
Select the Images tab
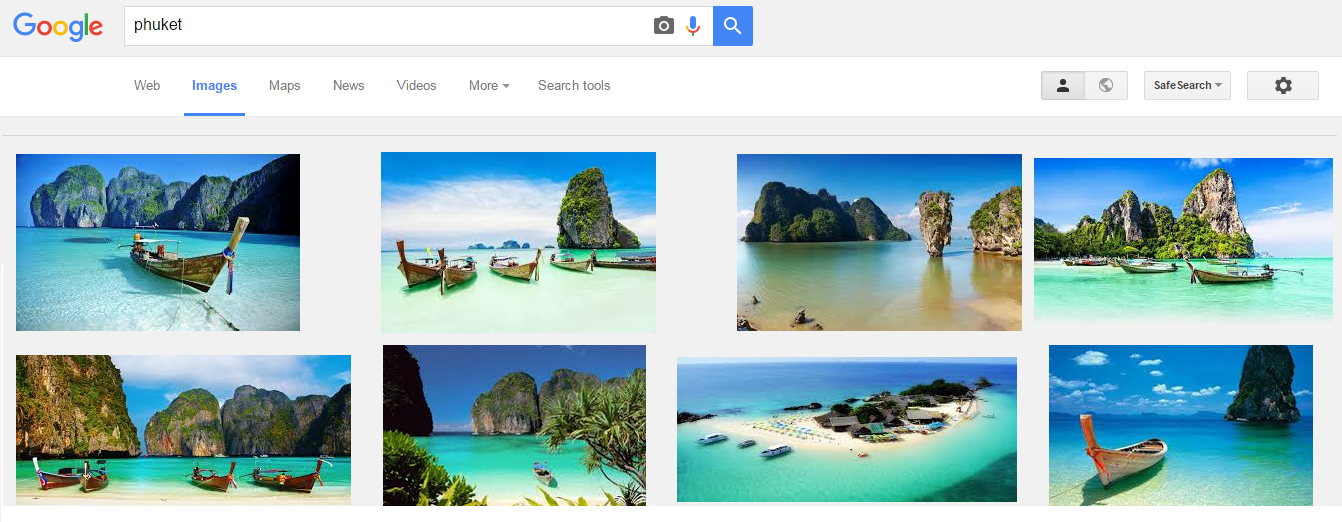click(214, 86)
